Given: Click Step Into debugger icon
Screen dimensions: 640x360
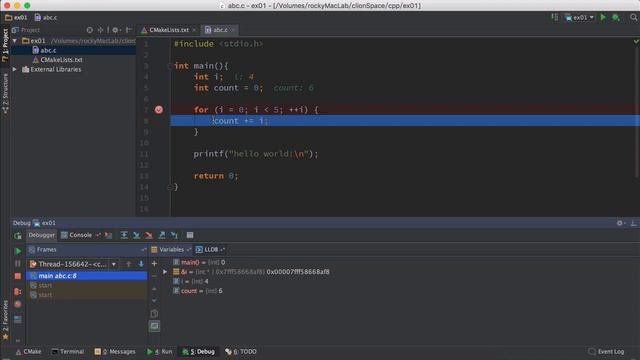Looking at the screenshot, I should point(136,235).
